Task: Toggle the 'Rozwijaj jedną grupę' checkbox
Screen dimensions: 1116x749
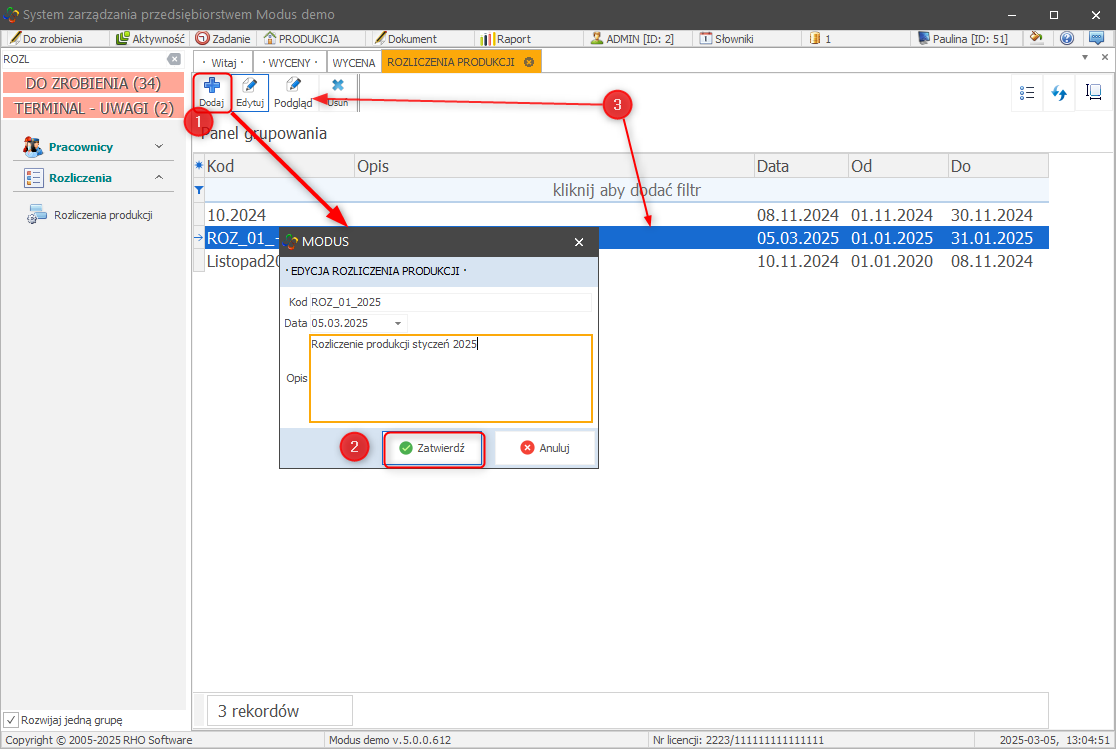Action: 11,719
